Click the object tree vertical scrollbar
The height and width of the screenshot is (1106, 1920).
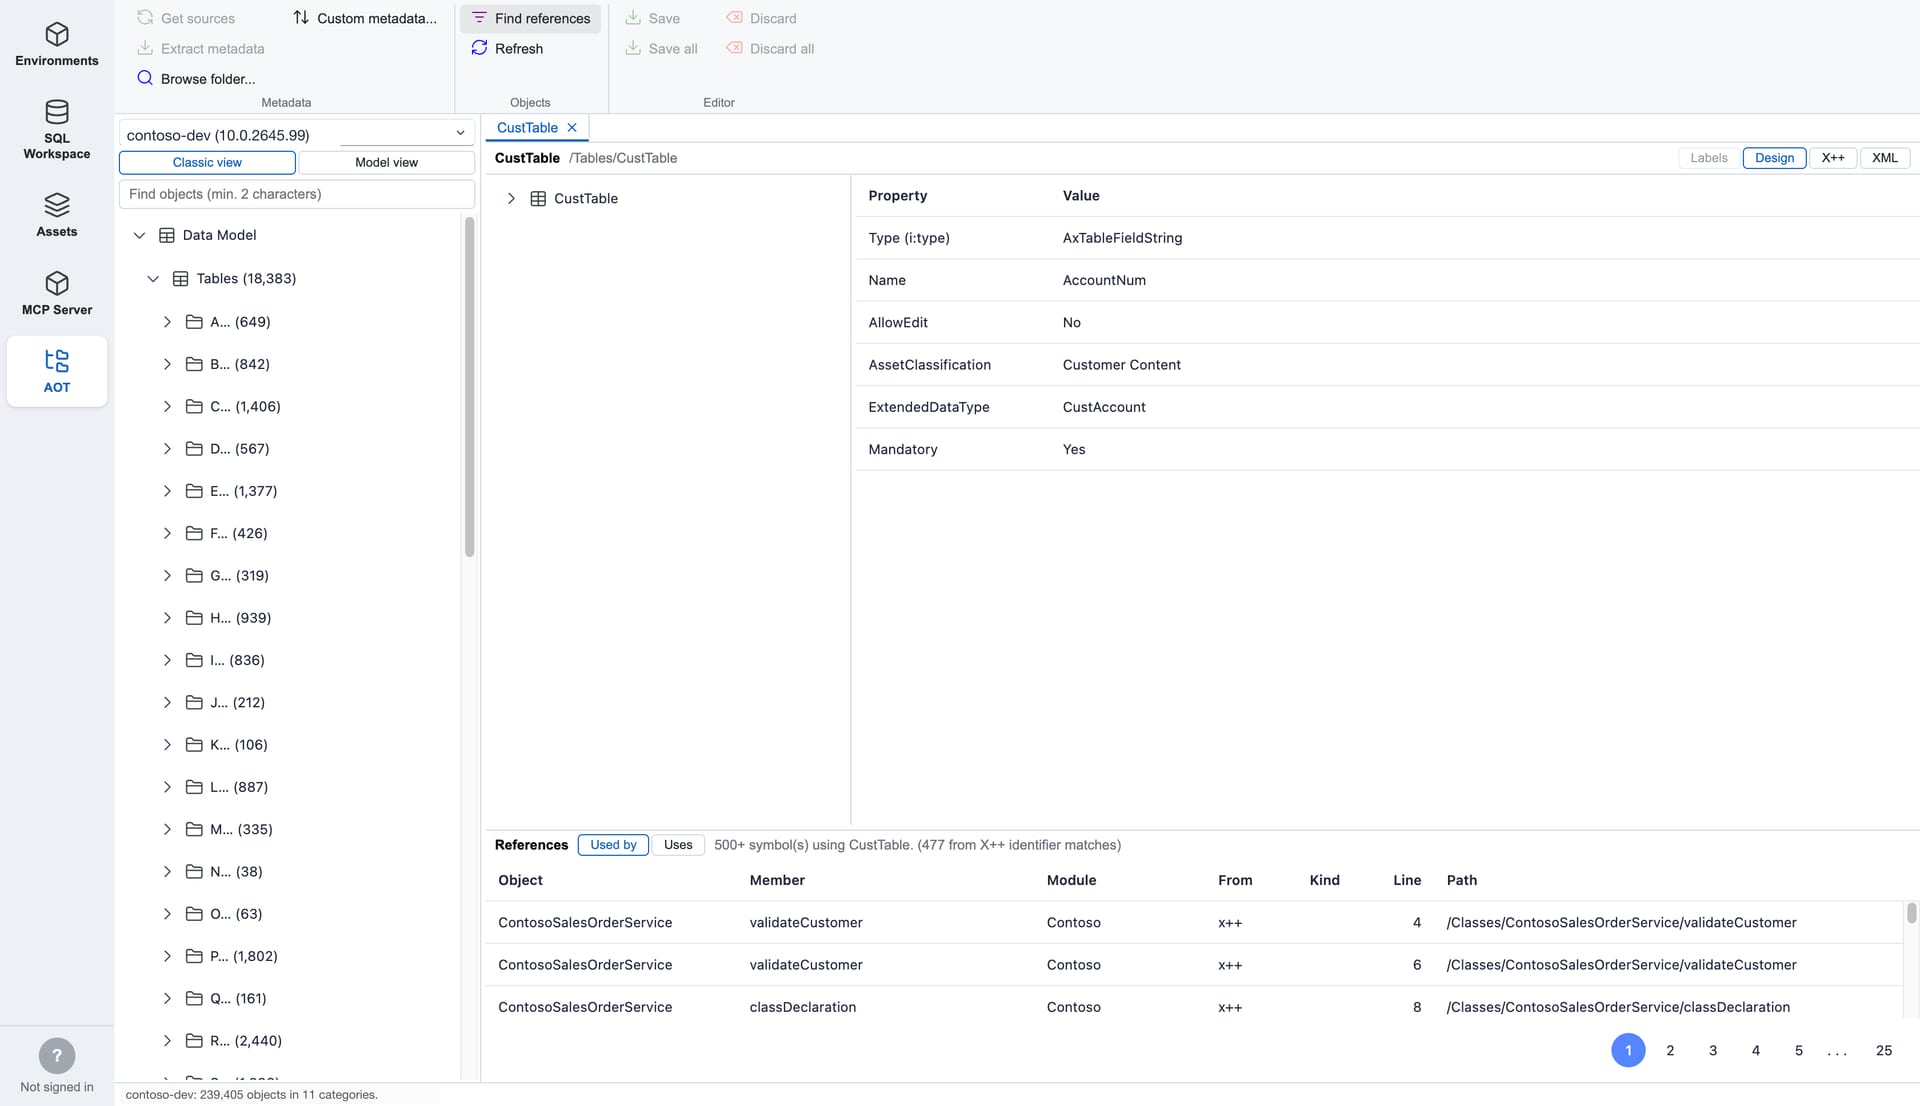(x=469, y=387)
